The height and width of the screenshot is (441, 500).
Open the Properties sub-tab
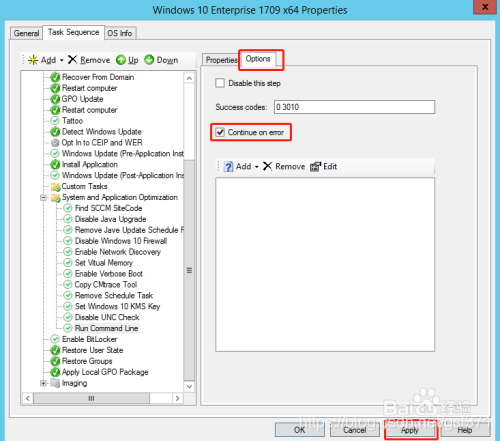coord(221,60)
